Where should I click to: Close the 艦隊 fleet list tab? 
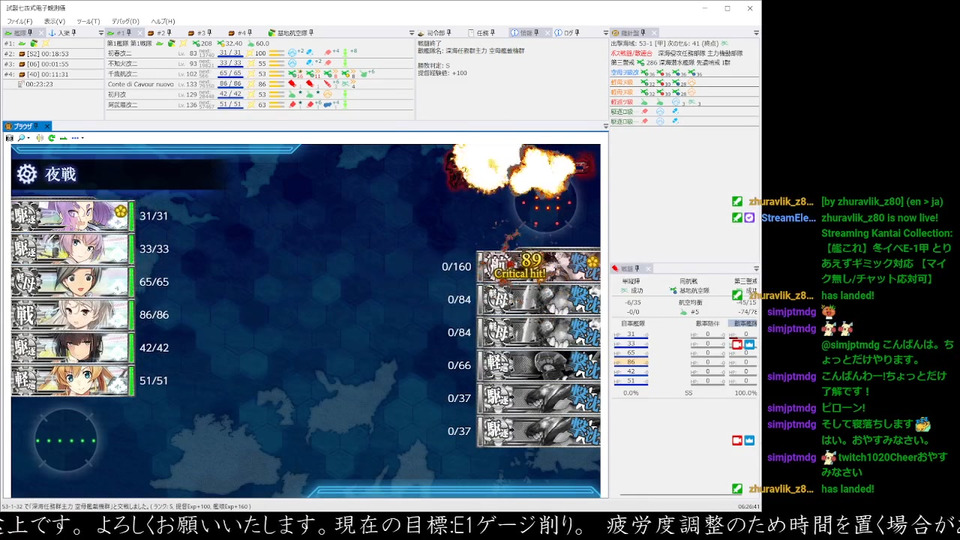42,33
